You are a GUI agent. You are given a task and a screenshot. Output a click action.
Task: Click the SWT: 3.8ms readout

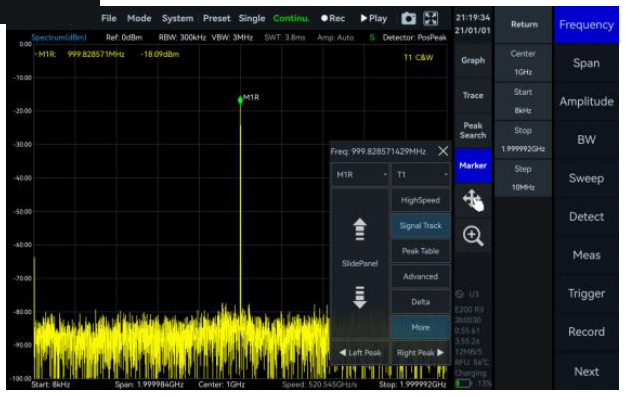point(285,37)
